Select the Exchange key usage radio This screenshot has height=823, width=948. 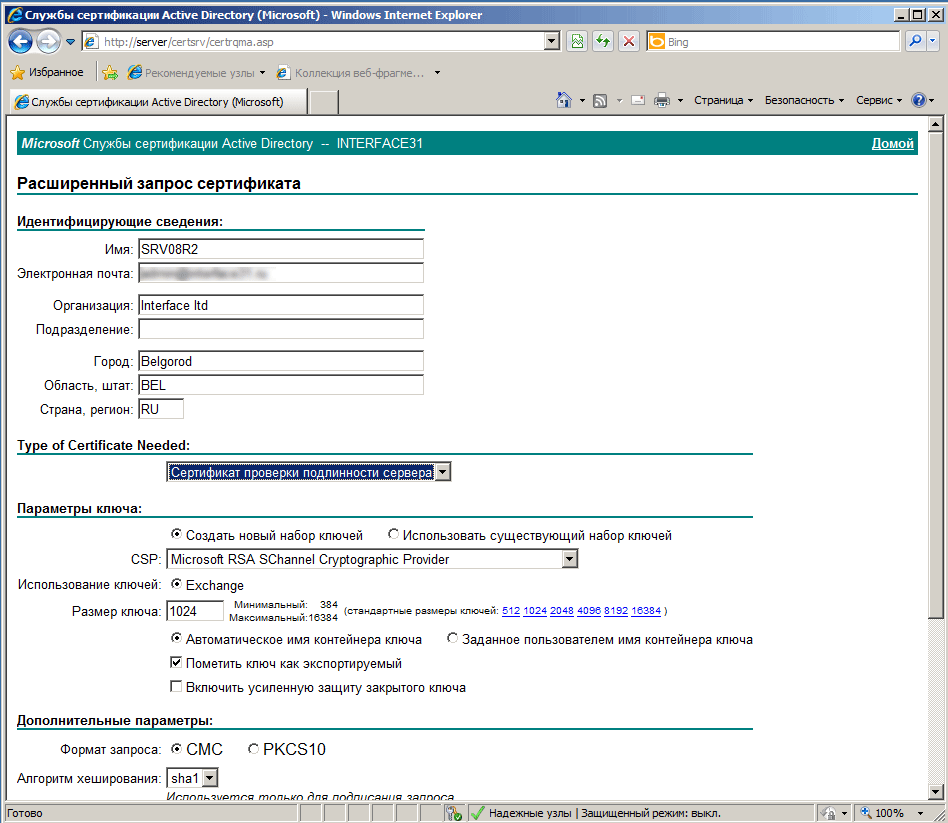click(176, 584)
